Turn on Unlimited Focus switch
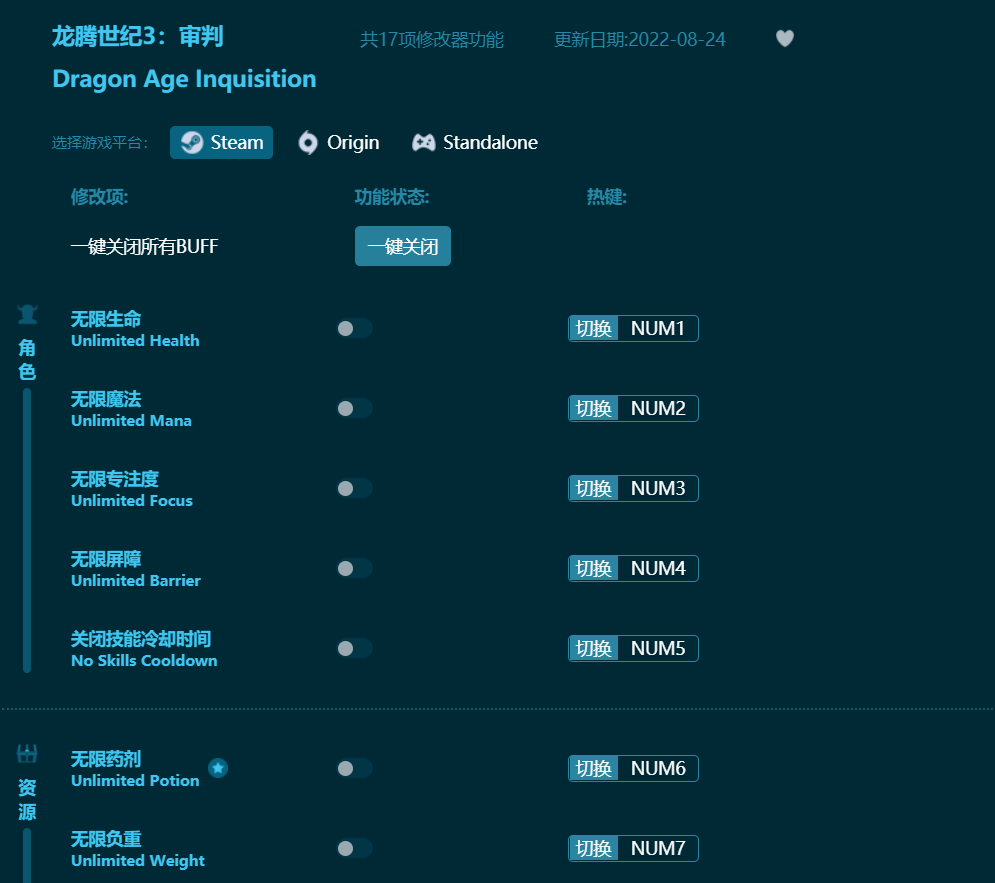This screenshot has width=995, height=883. click(355, 488)
